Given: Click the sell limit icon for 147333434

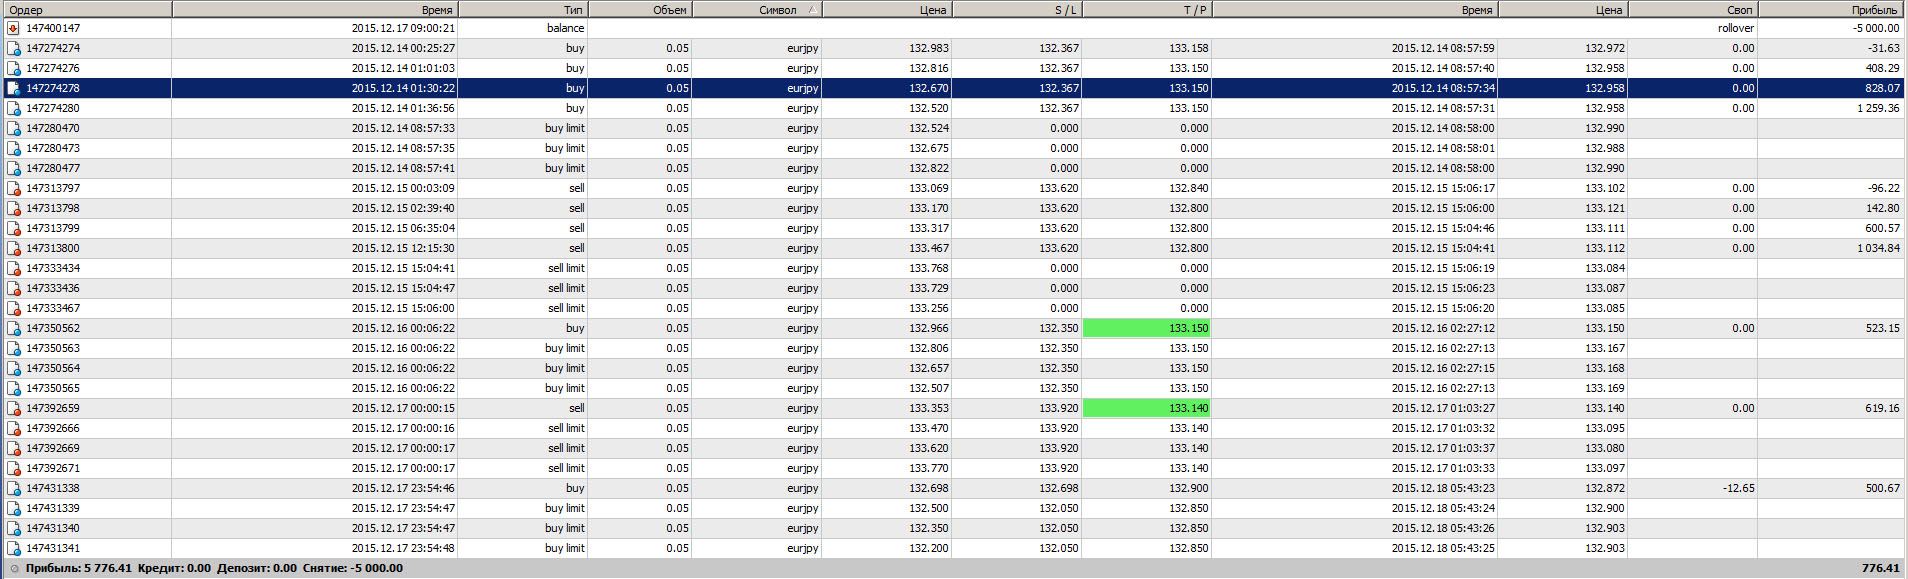Looking at the screenshot, I should click(x=14, y=268).
